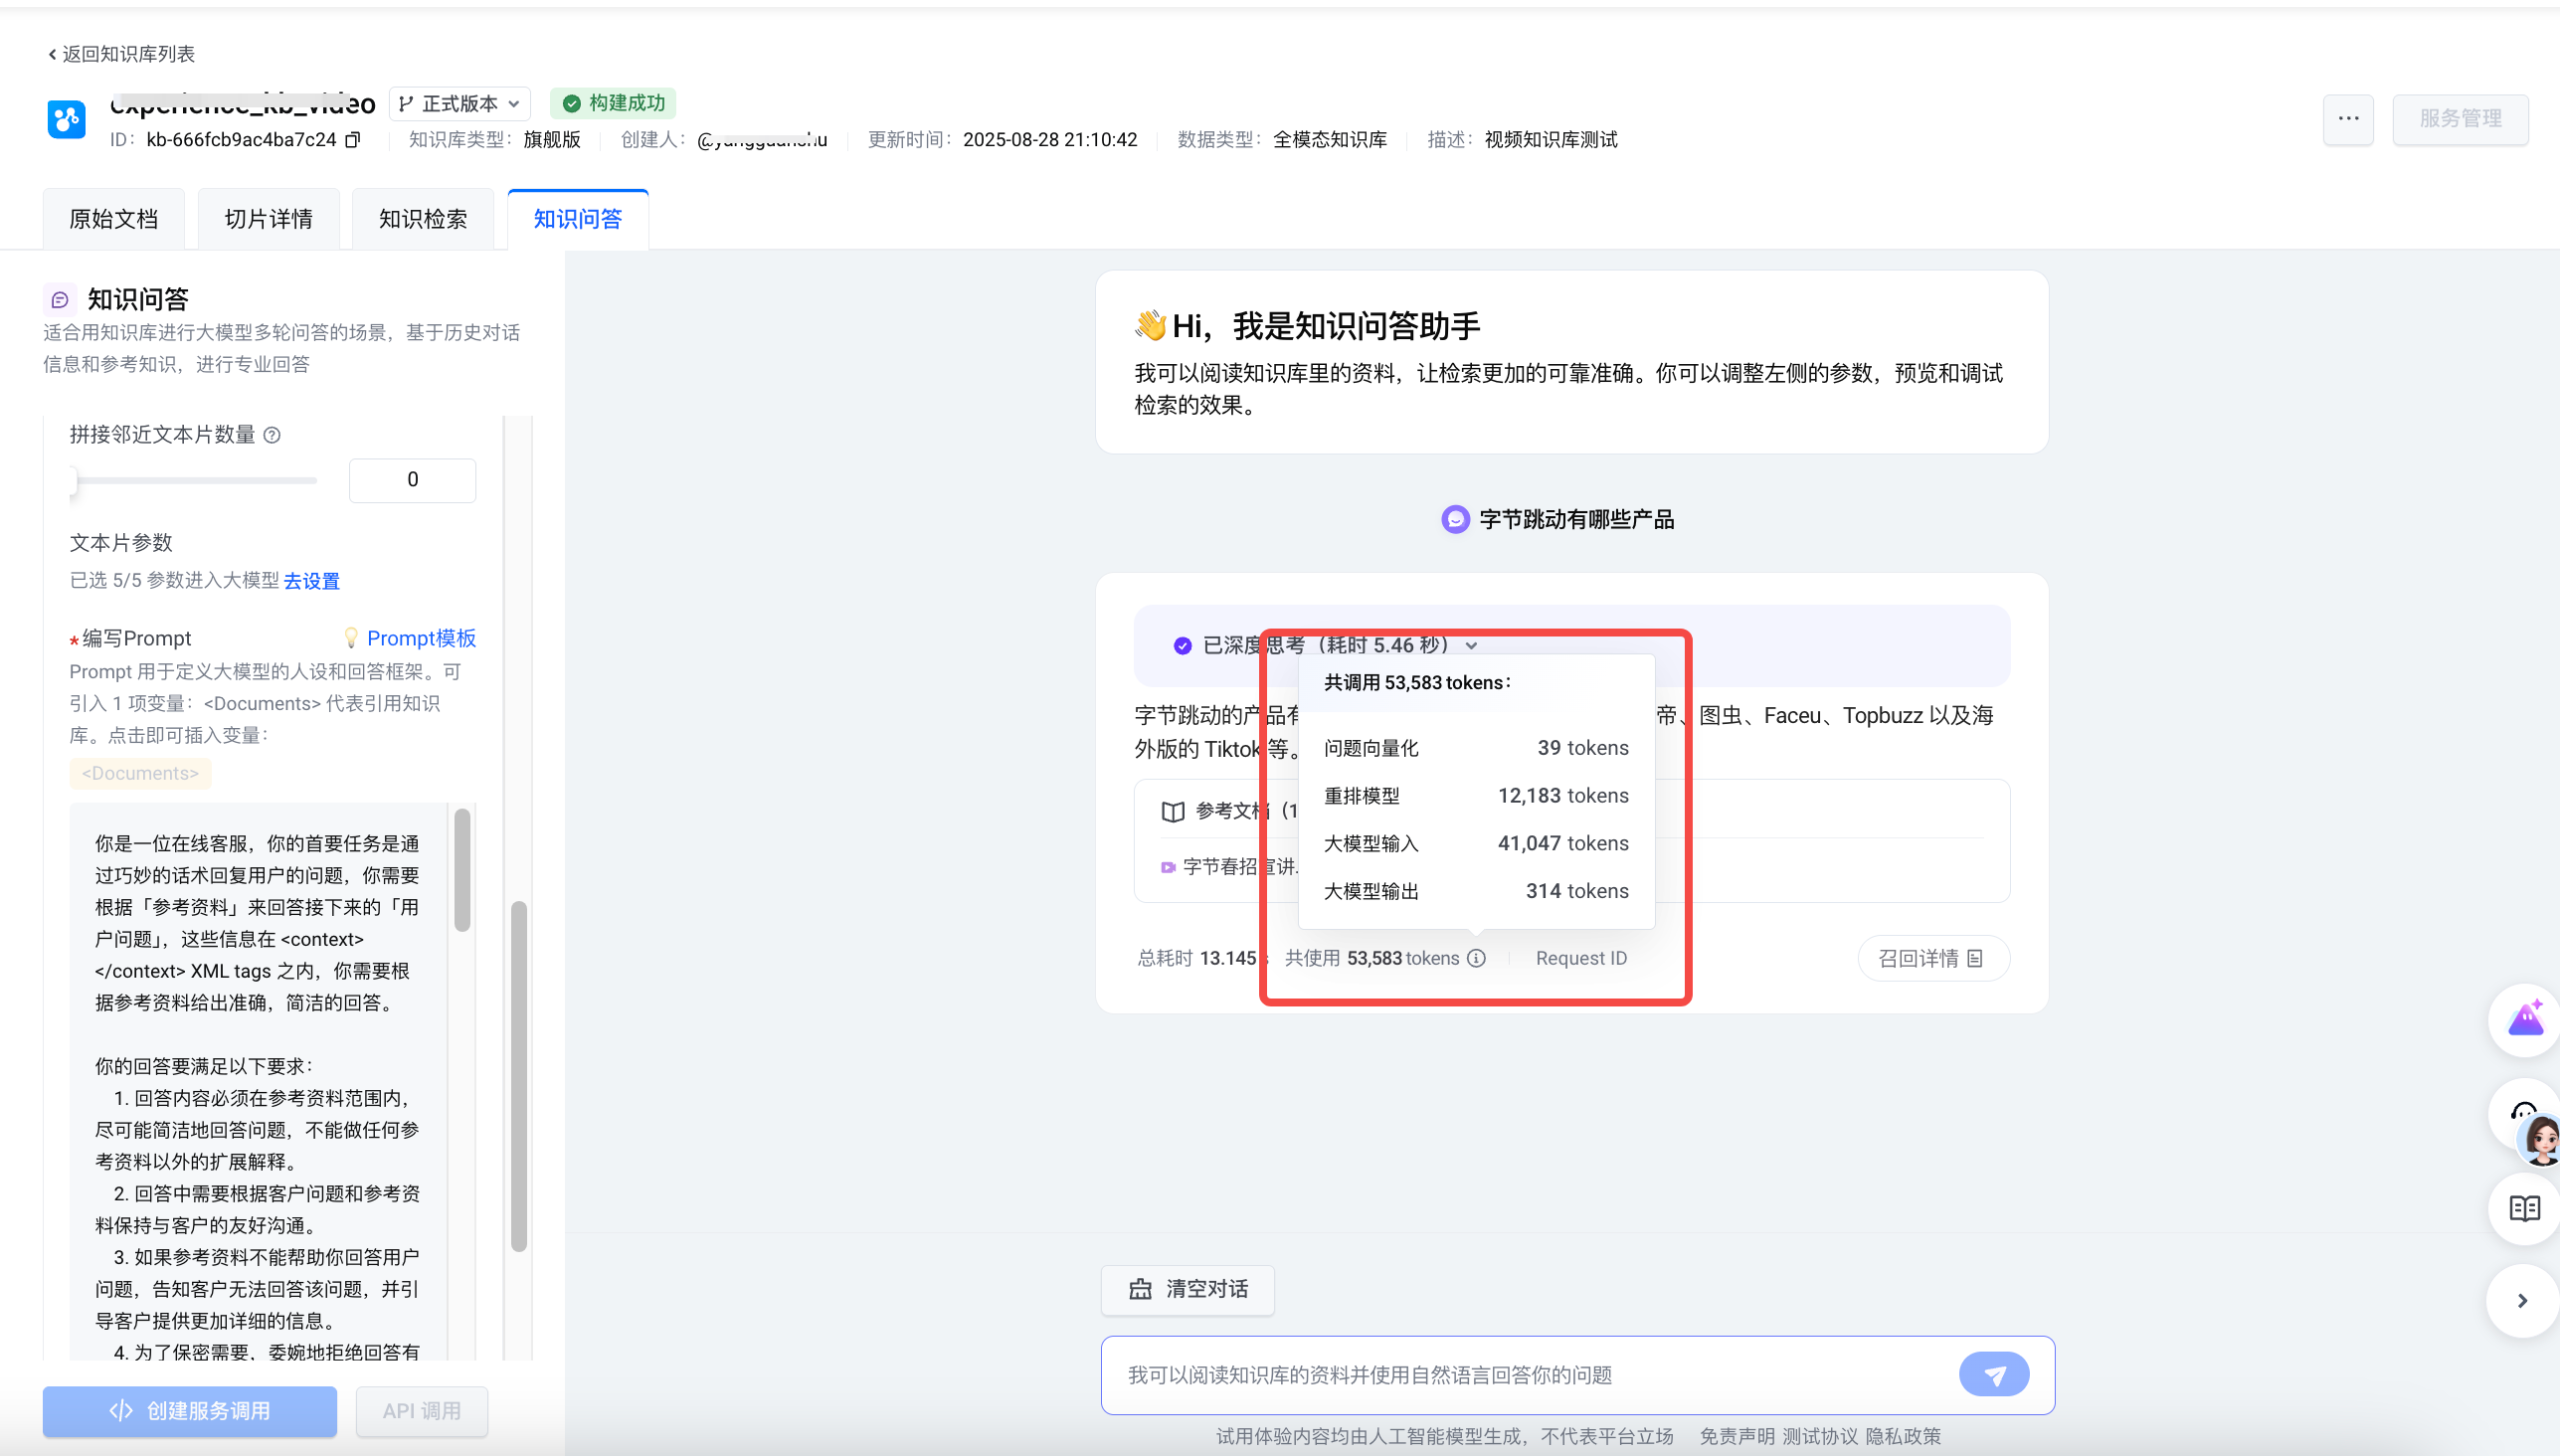Click the 拼接邻近文本片数量 slider handle
This screenshot has width=2560, height=1456.
pyautogui.click(x=74, y=481)
